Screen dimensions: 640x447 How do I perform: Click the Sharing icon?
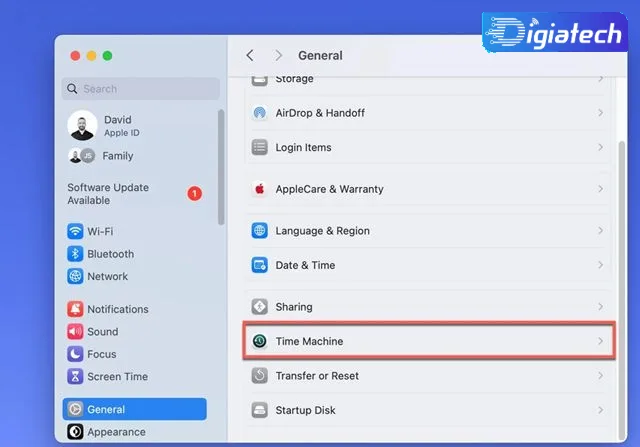(260, 307)
